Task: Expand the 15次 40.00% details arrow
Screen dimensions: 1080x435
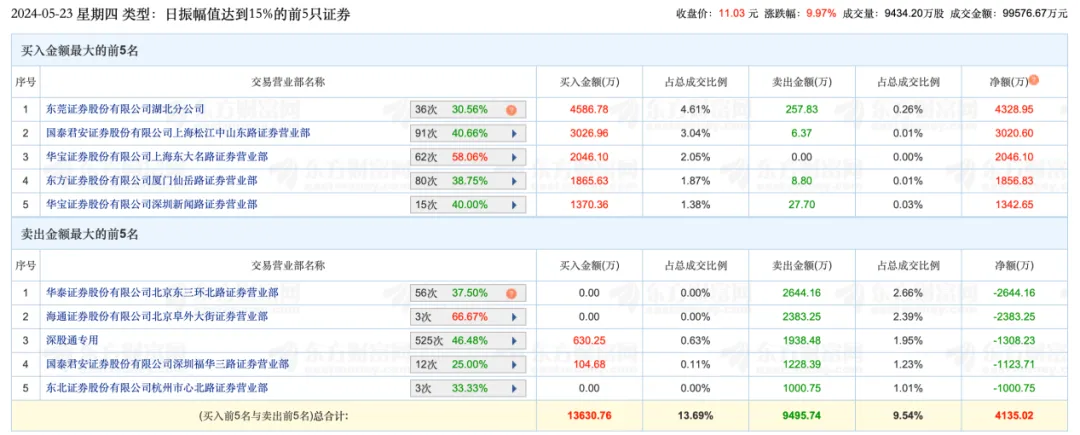Action: click(514, 205)
